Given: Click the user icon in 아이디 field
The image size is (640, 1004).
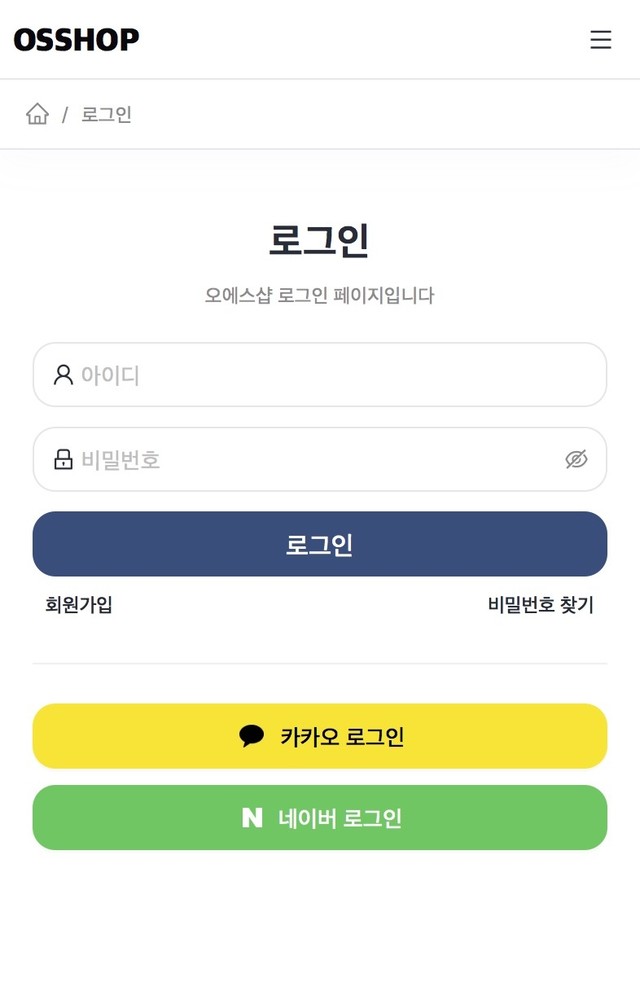Looking at the screenshot, I should 63,375.
